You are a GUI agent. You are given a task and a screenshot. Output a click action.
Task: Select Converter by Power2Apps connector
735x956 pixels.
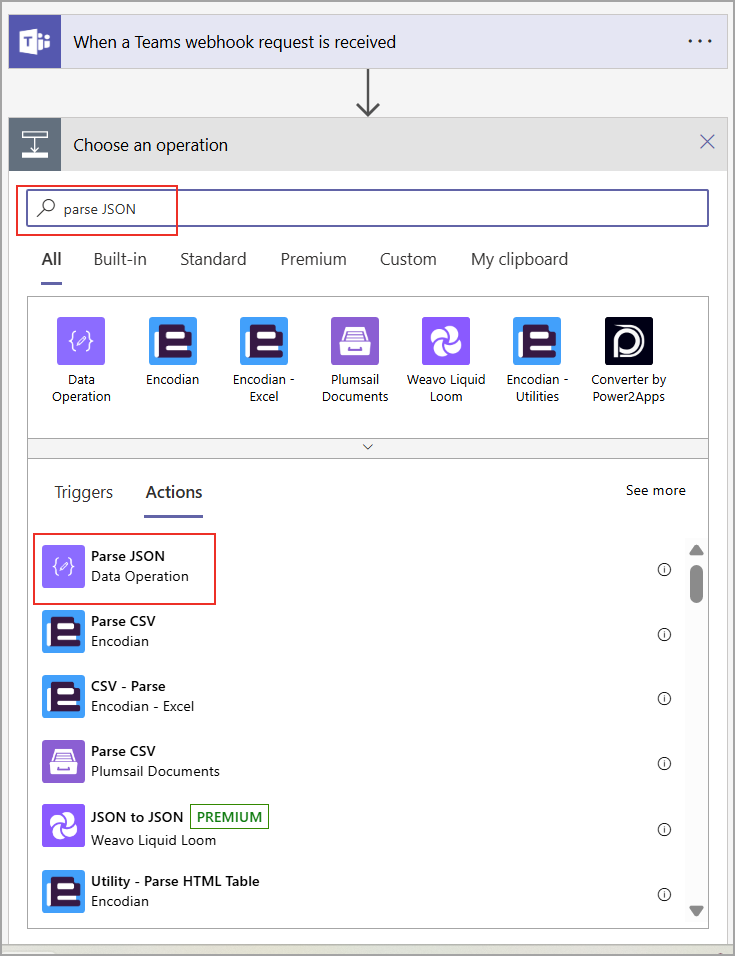point(628,341)
